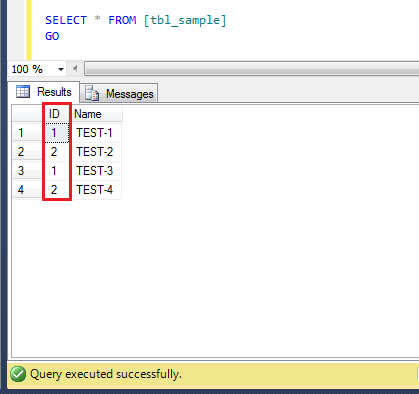The width and height of the screenshot is (419, 394).
Task: Click the Results grid icon
Action: point(23,91)
